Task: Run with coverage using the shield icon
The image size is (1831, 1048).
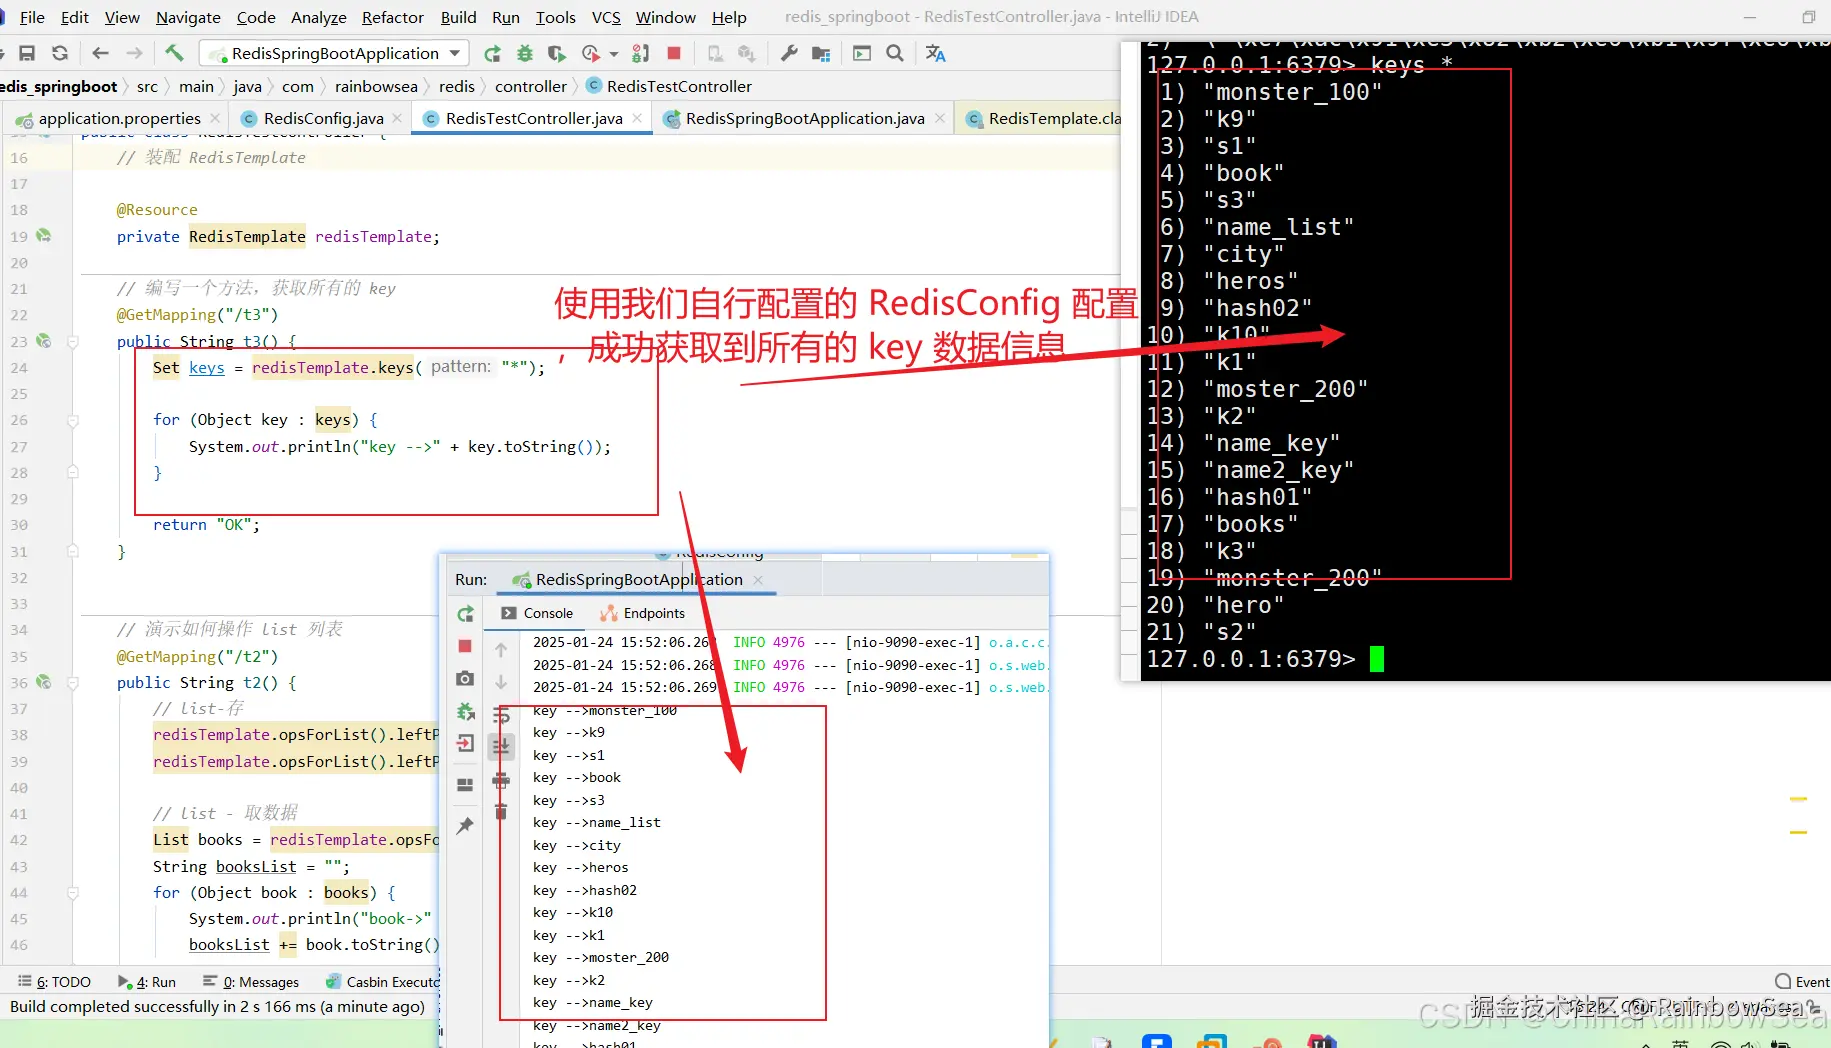Action: tap(556, 53)
